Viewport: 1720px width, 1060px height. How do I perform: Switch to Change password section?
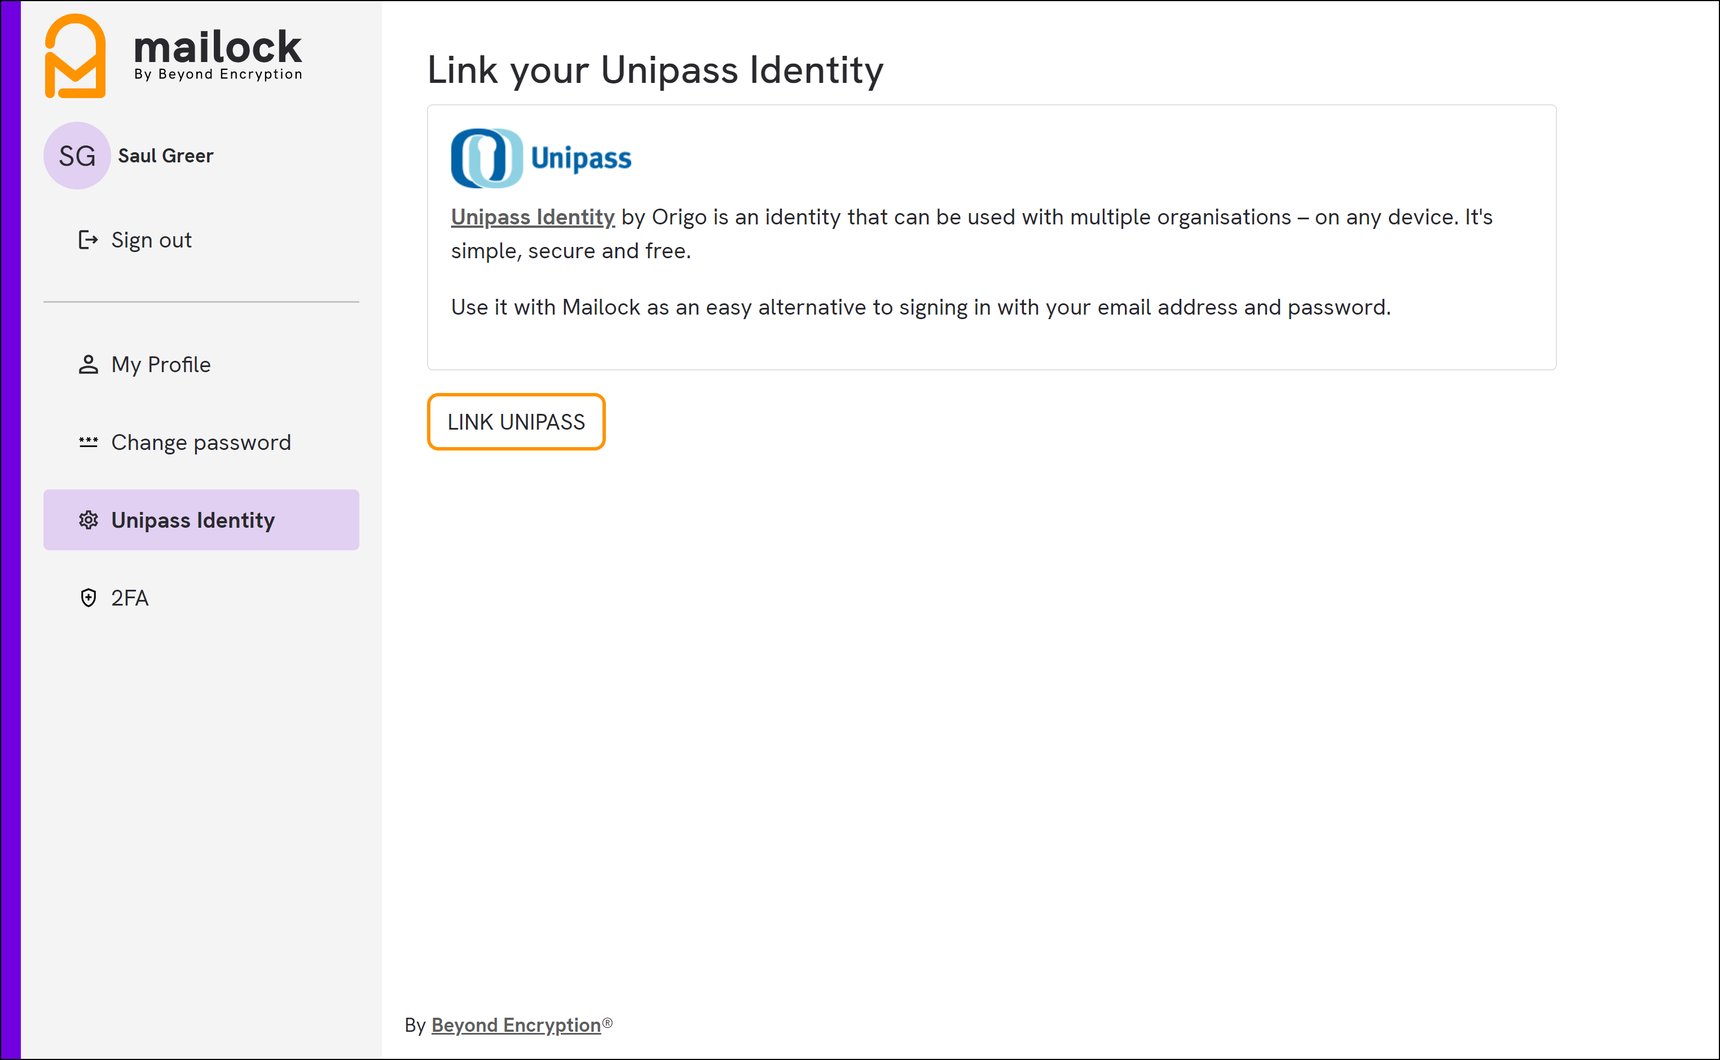point(200,442)
